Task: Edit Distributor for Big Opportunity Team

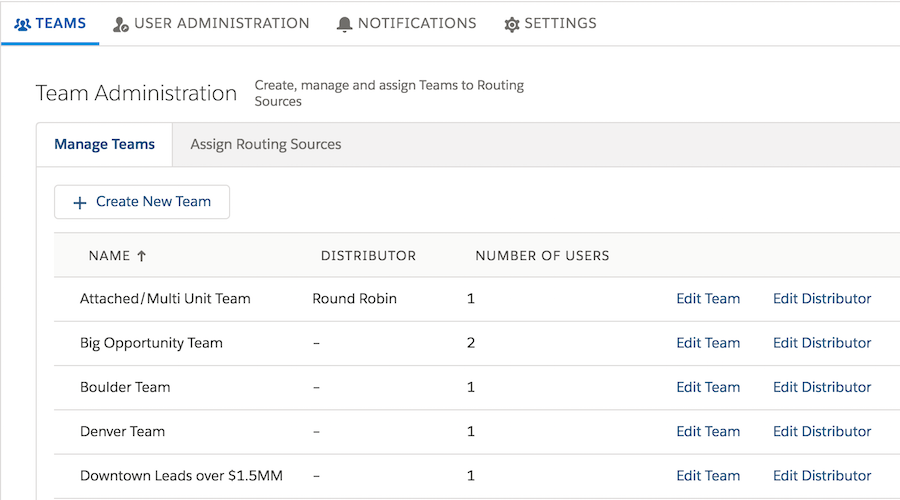Action: 822,343
